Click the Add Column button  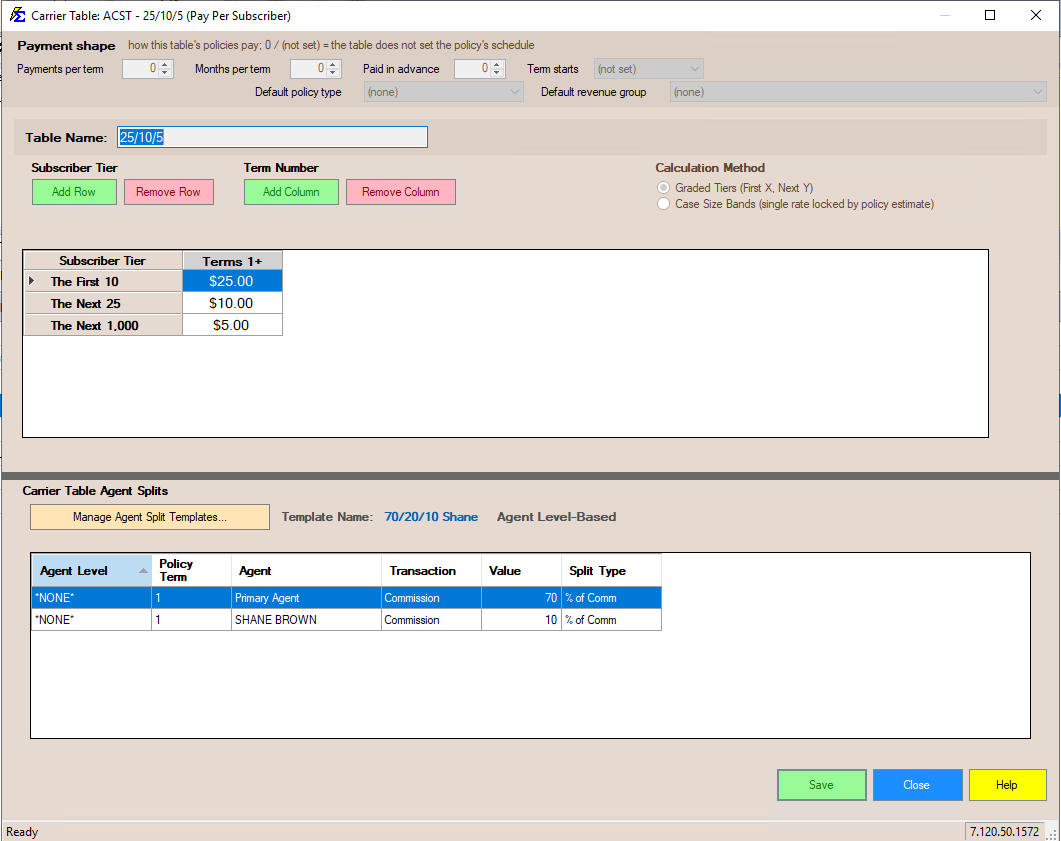pyautogui.click(x=291, y=191)
